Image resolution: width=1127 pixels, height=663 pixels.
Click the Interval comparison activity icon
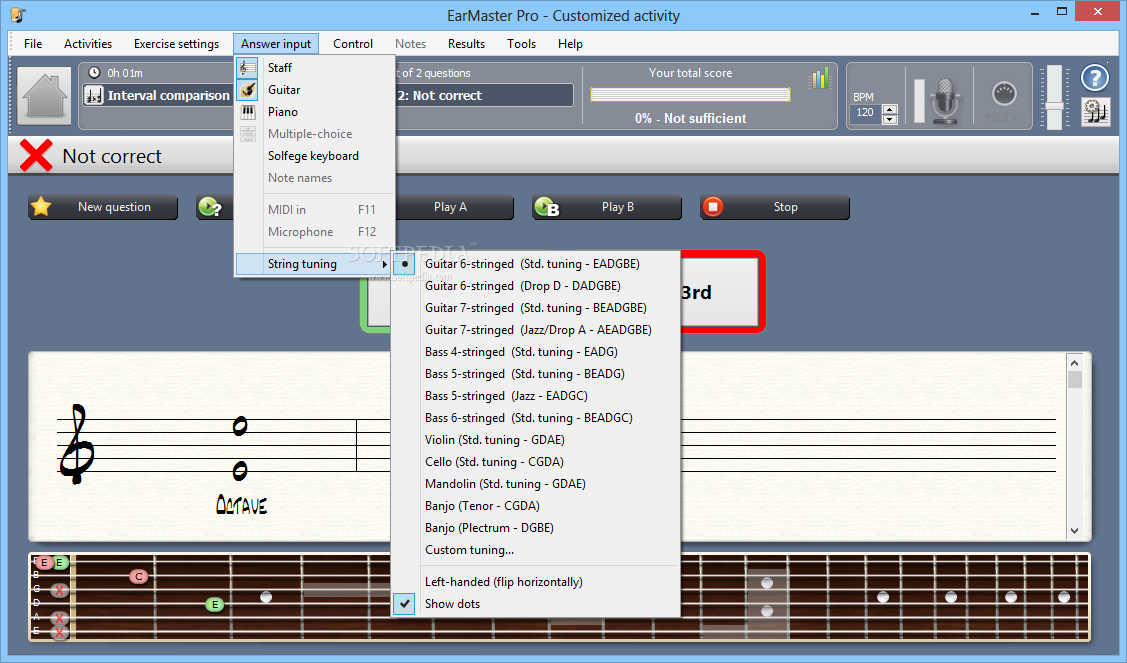93,95
